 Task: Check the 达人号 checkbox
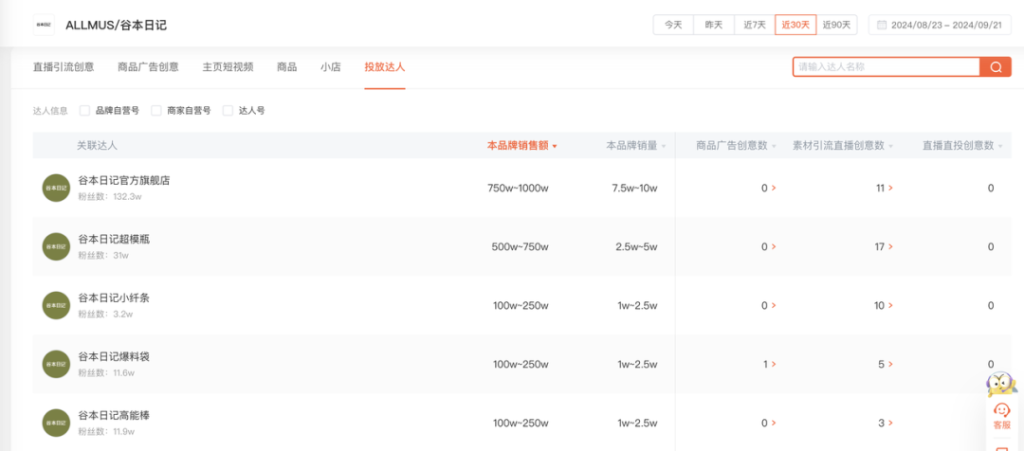coord(228,111)
